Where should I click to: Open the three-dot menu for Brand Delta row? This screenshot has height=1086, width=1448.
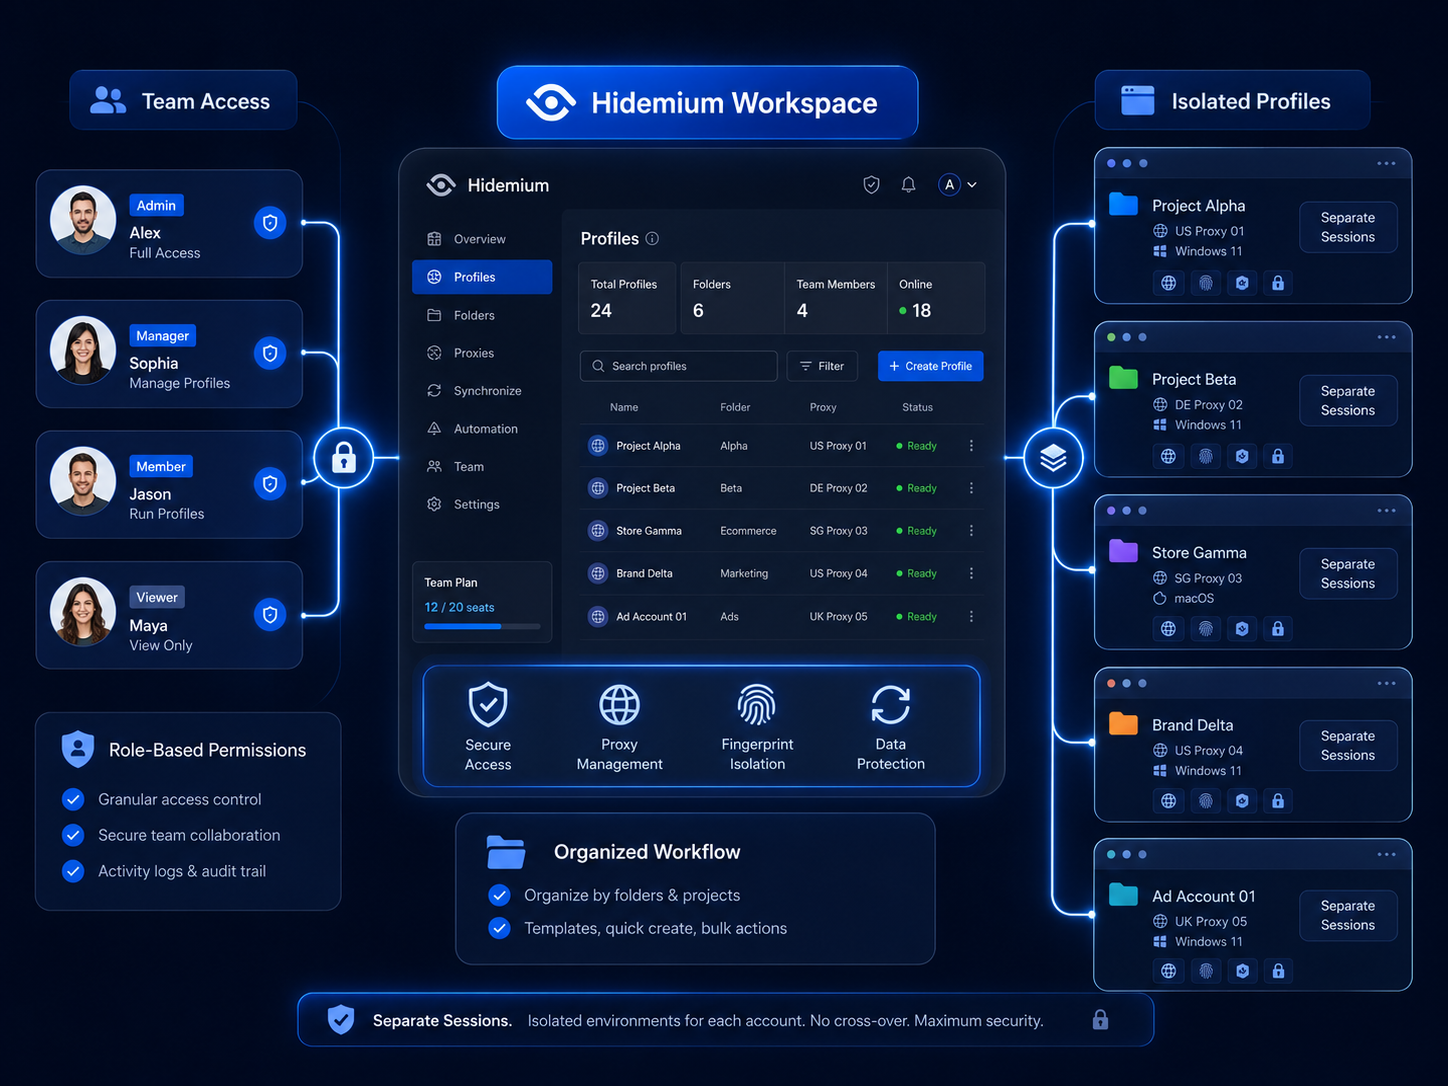click(971, 573)
